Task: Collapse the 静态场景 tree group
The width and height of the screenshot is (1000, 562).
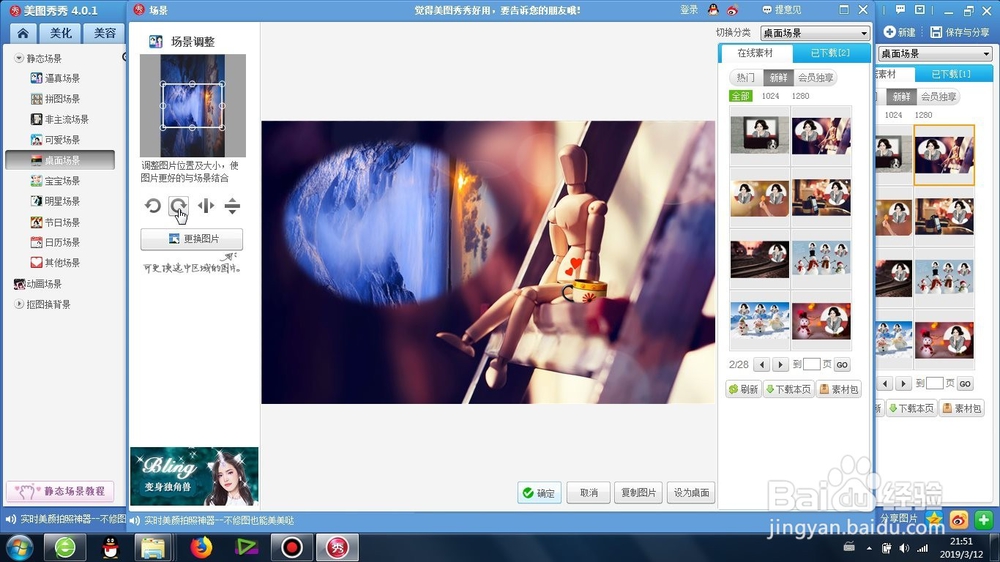Action: (19, 58)
